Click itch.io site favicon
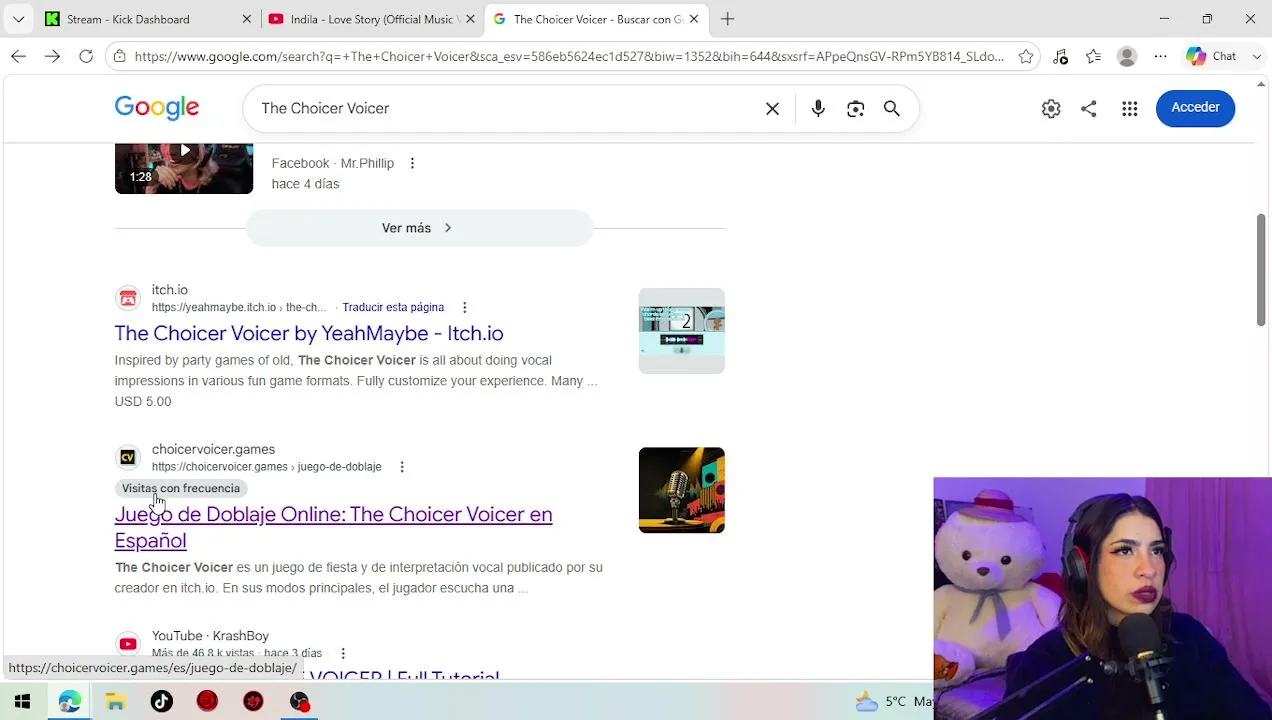The height and width of the screenshot is (720, 1272). (127, 298)
